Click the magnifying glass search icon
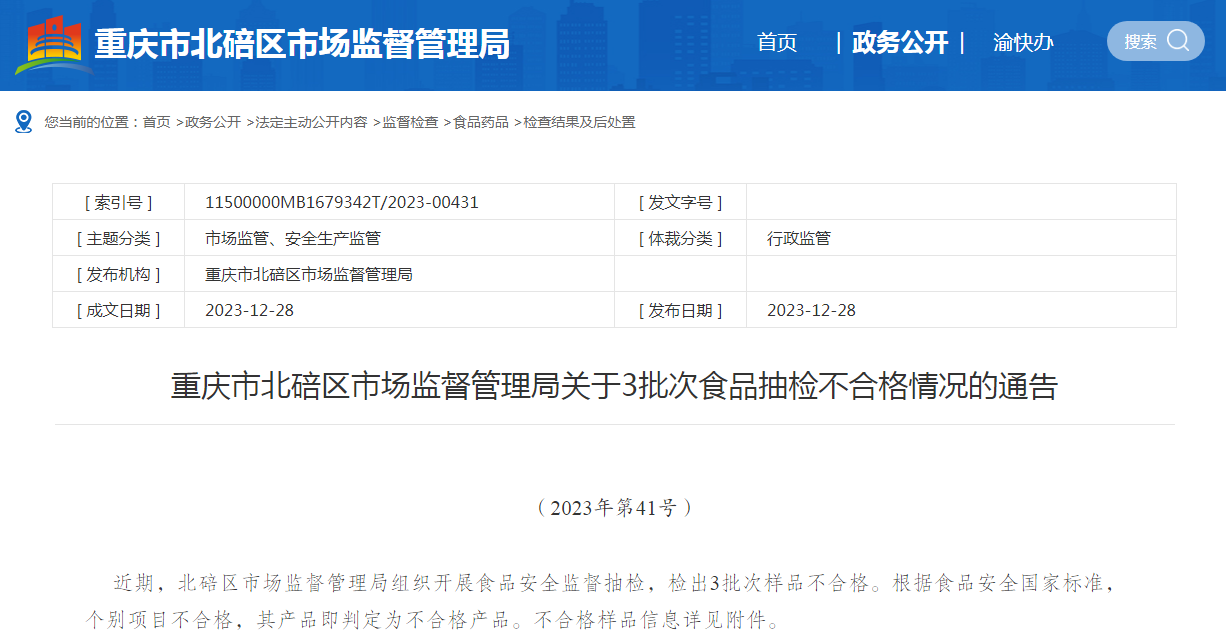This screenshot has height=636, width=1226. pos(1178,41)
